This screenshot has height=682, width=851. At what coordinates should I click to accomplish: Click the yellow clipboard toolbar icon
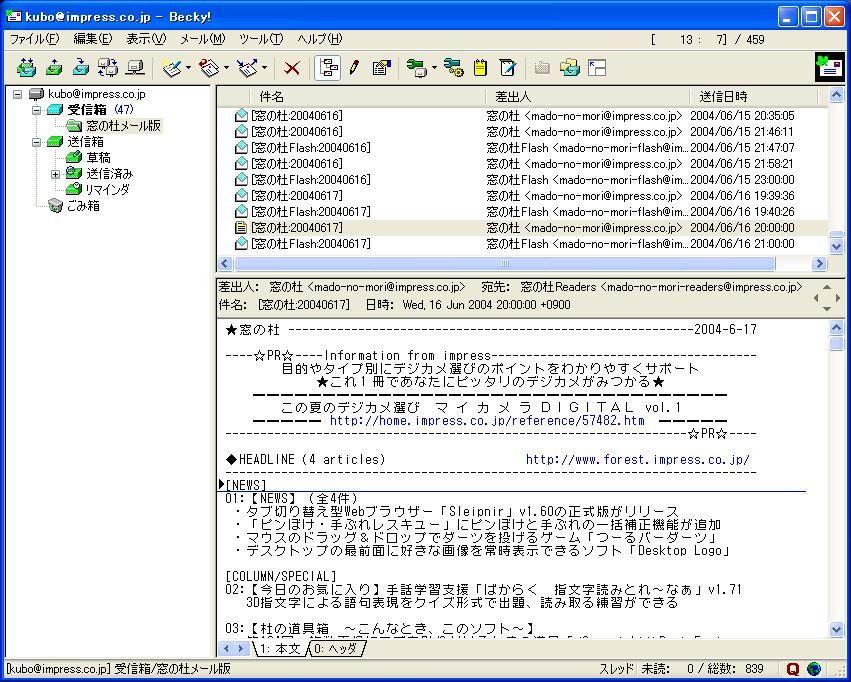coord(480,68)
